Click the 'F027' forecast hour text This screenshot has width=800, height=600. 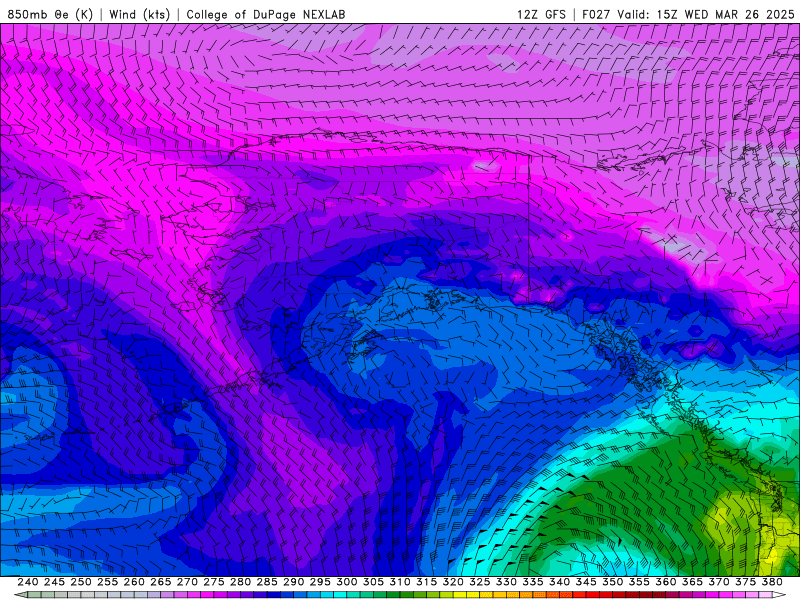click(596, 14)
